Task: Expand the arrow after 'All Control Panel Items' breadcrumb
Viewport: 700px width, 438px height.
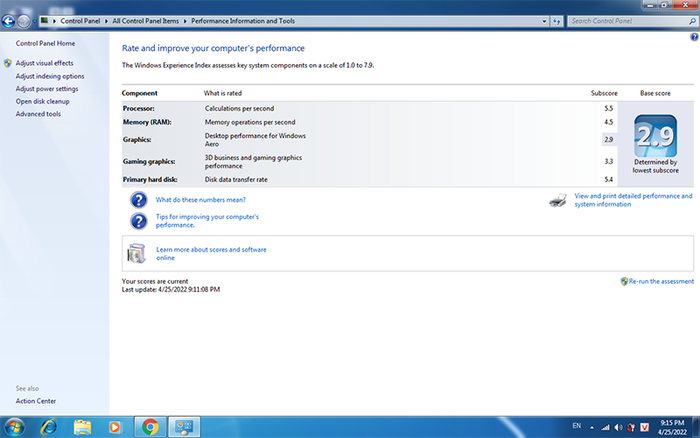Action: [183, 20]
